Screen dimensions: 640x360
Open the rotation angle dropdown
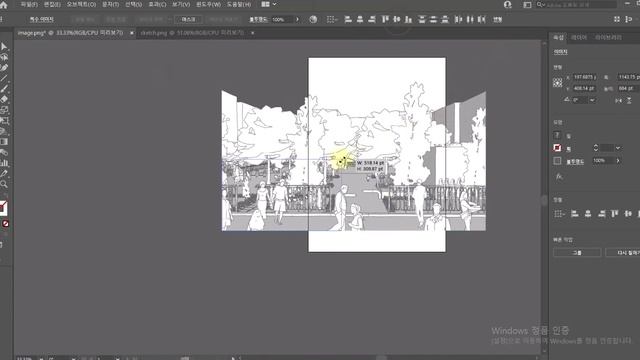592,100
